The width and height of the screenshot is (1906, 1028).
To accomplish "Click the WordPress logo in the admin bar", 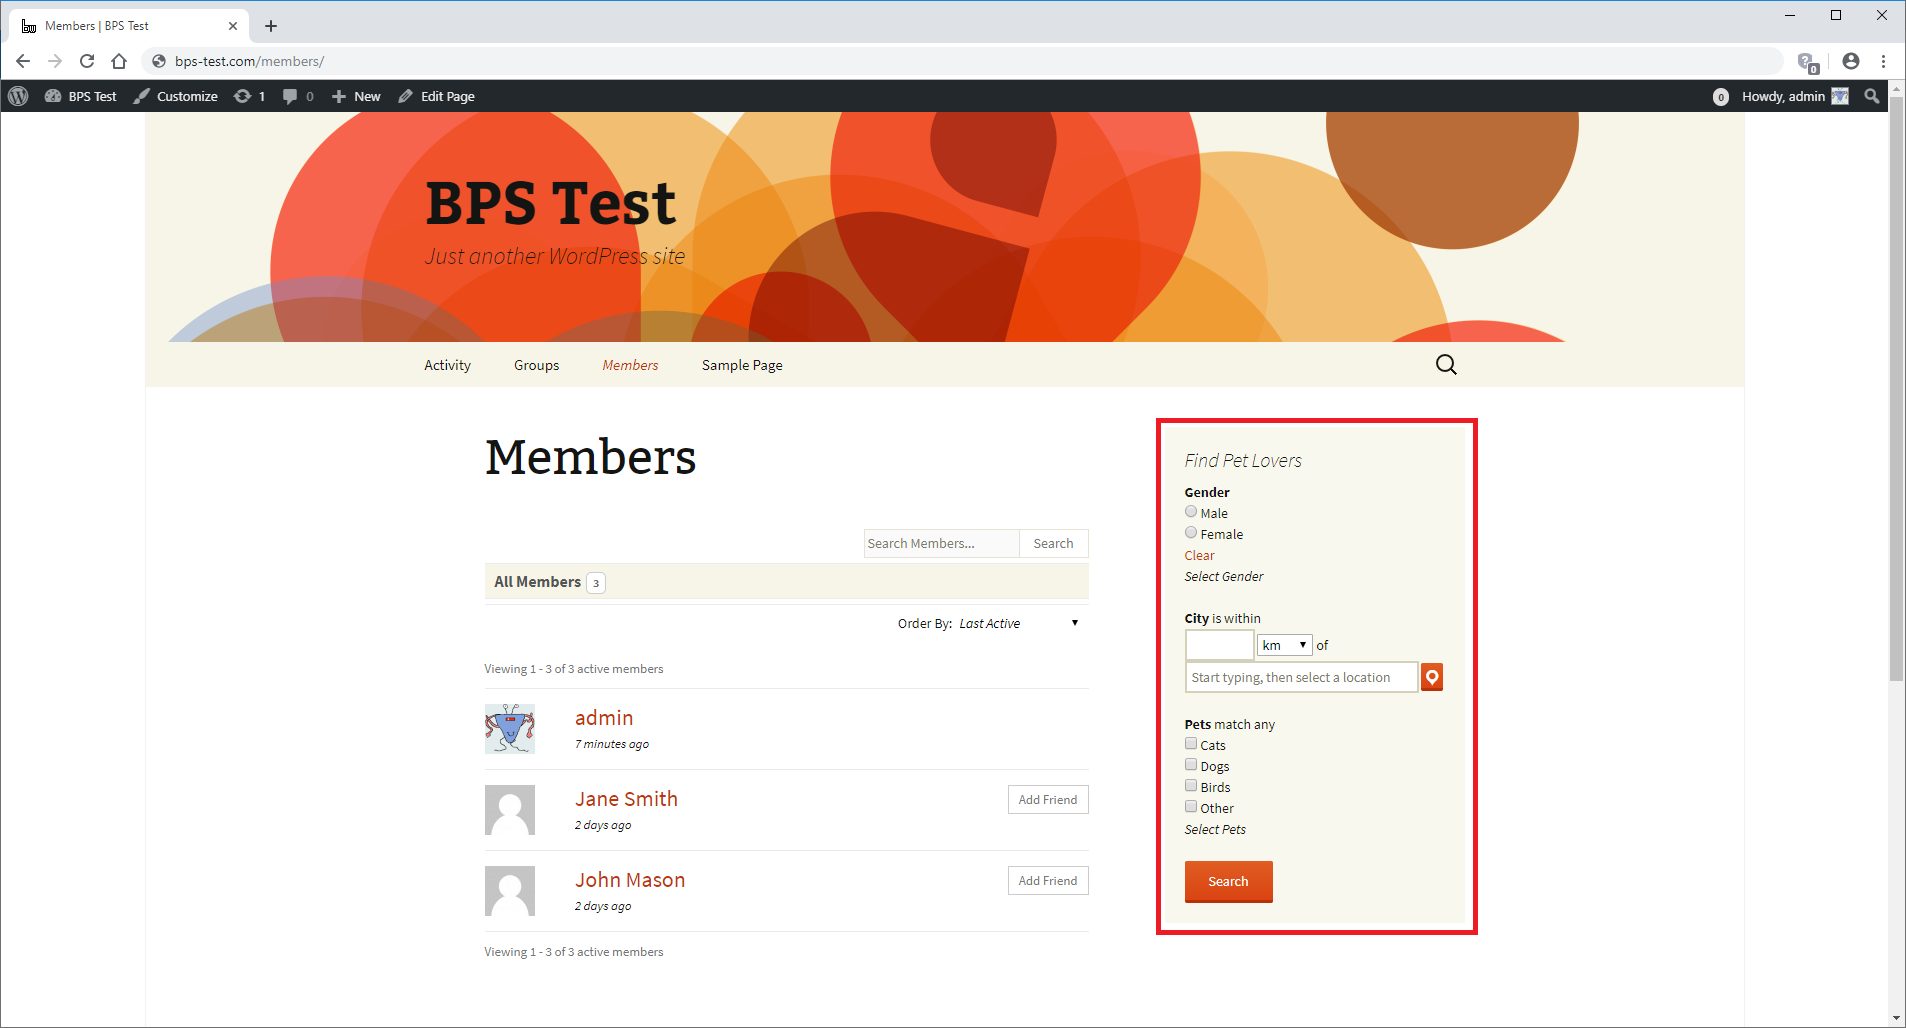I will [x=18, y=96].
